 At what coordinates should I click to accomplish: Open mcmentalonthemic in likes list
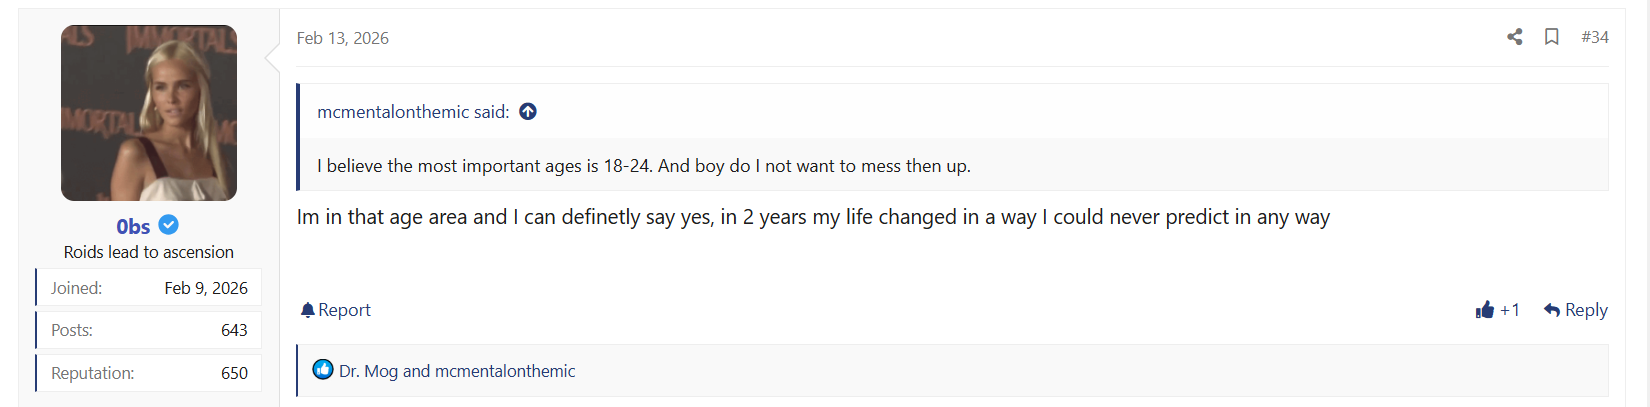tap(505, 371)
